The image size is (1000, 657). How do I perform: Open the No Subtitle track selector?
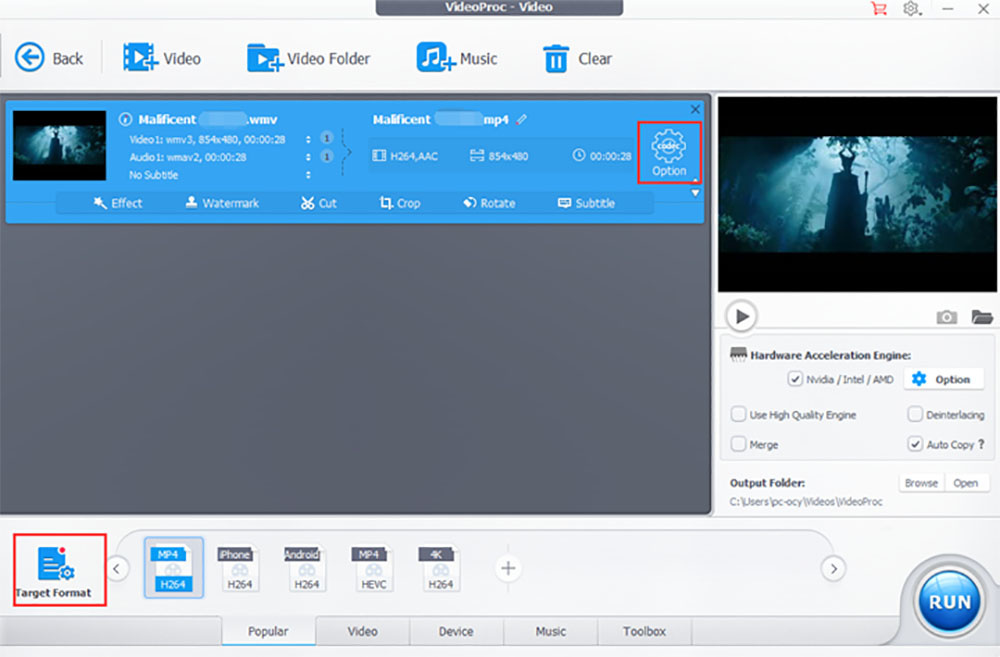click(308, 175)
